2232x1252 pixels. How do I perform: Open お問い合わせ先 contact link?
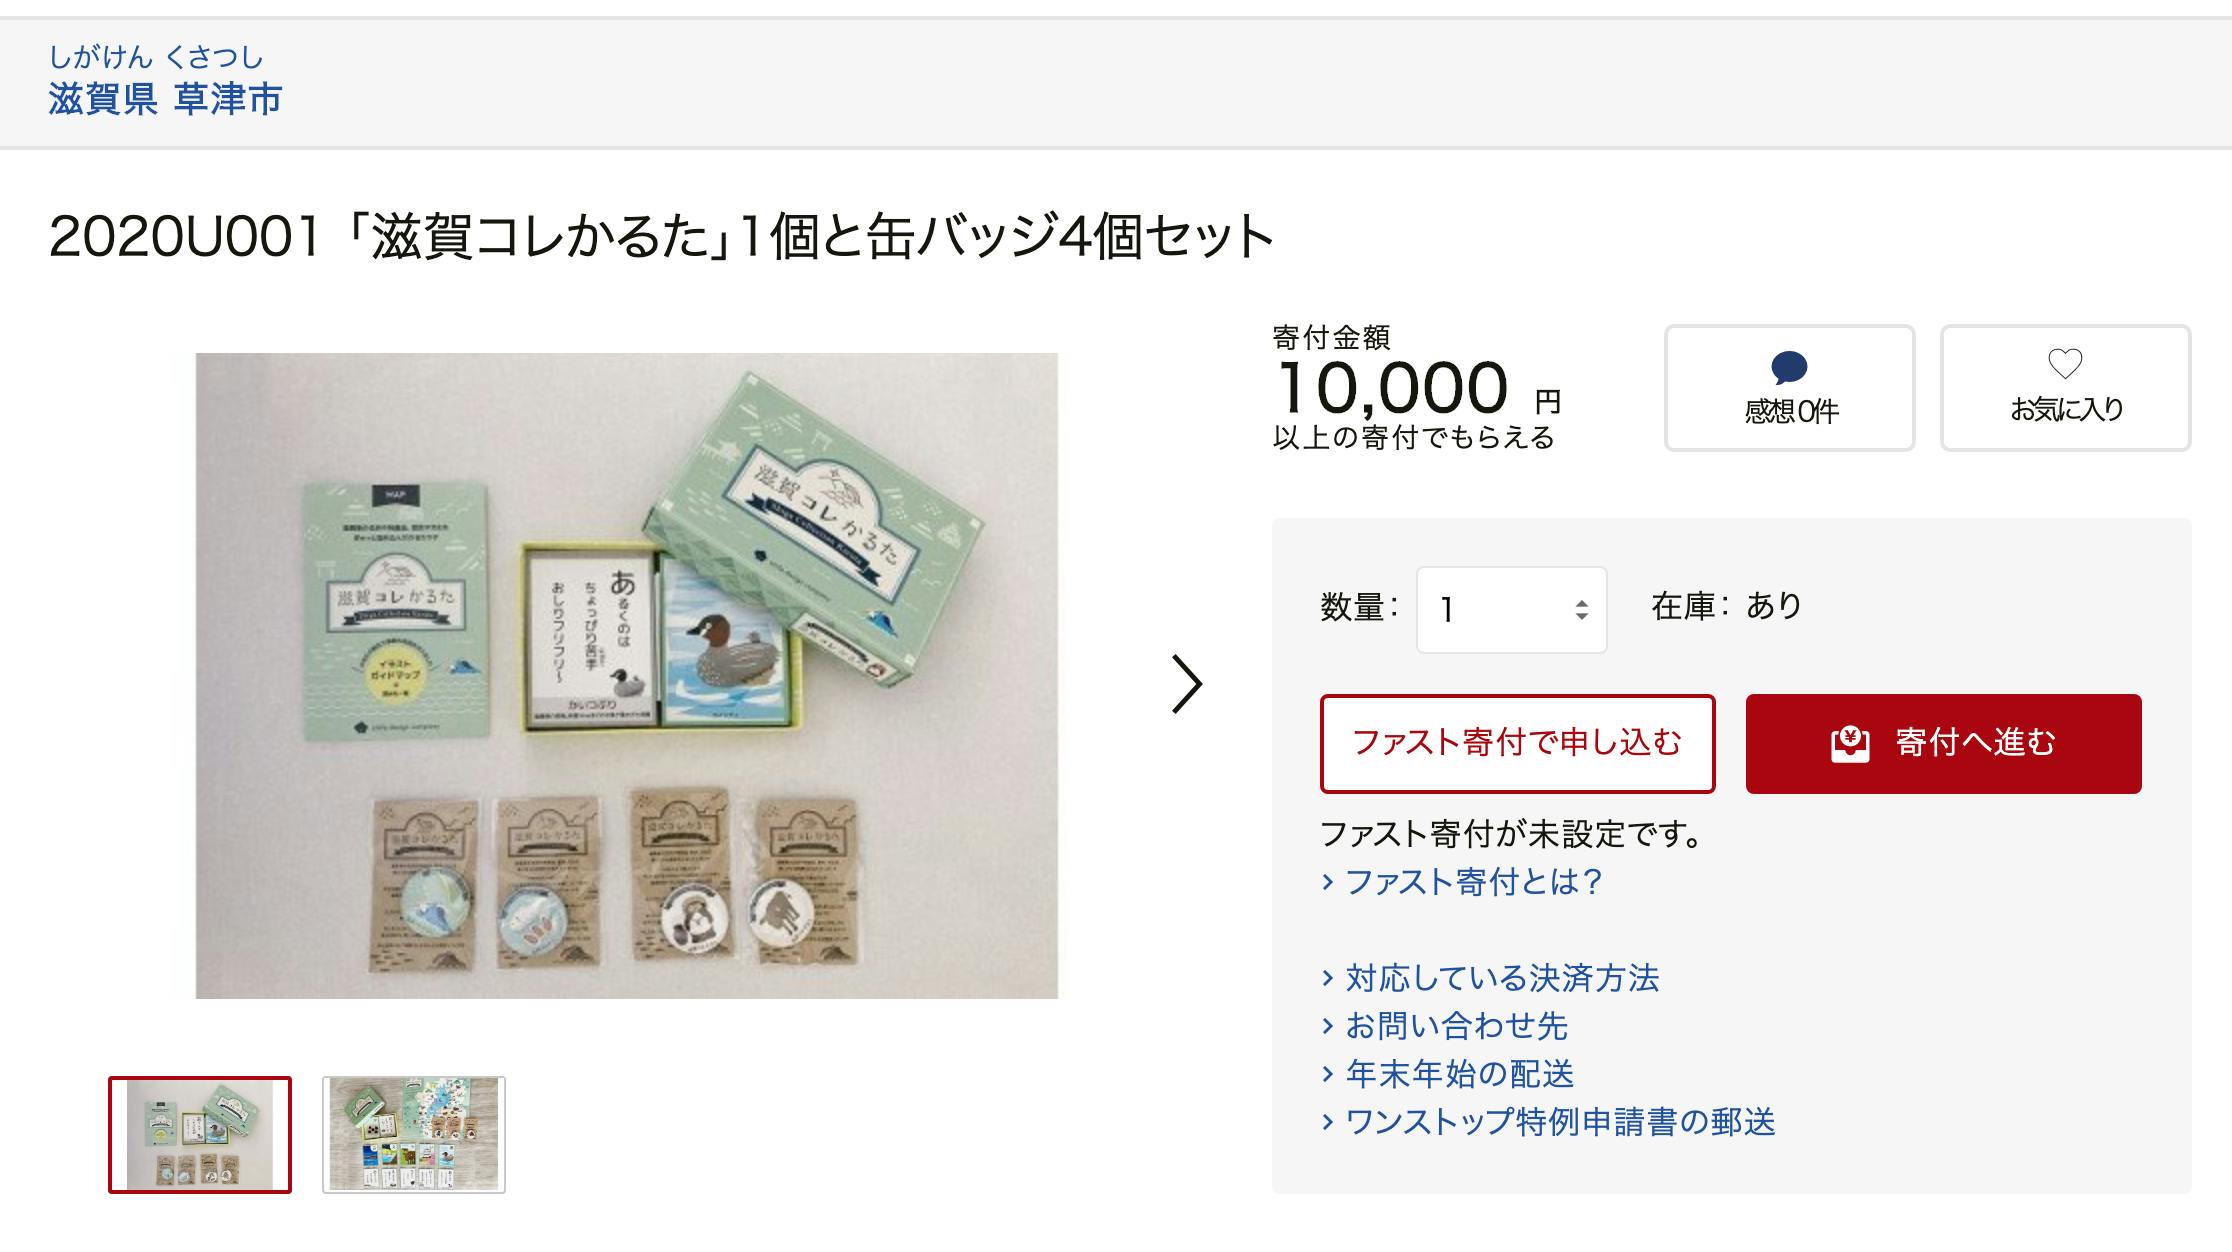point(1456,1026)
